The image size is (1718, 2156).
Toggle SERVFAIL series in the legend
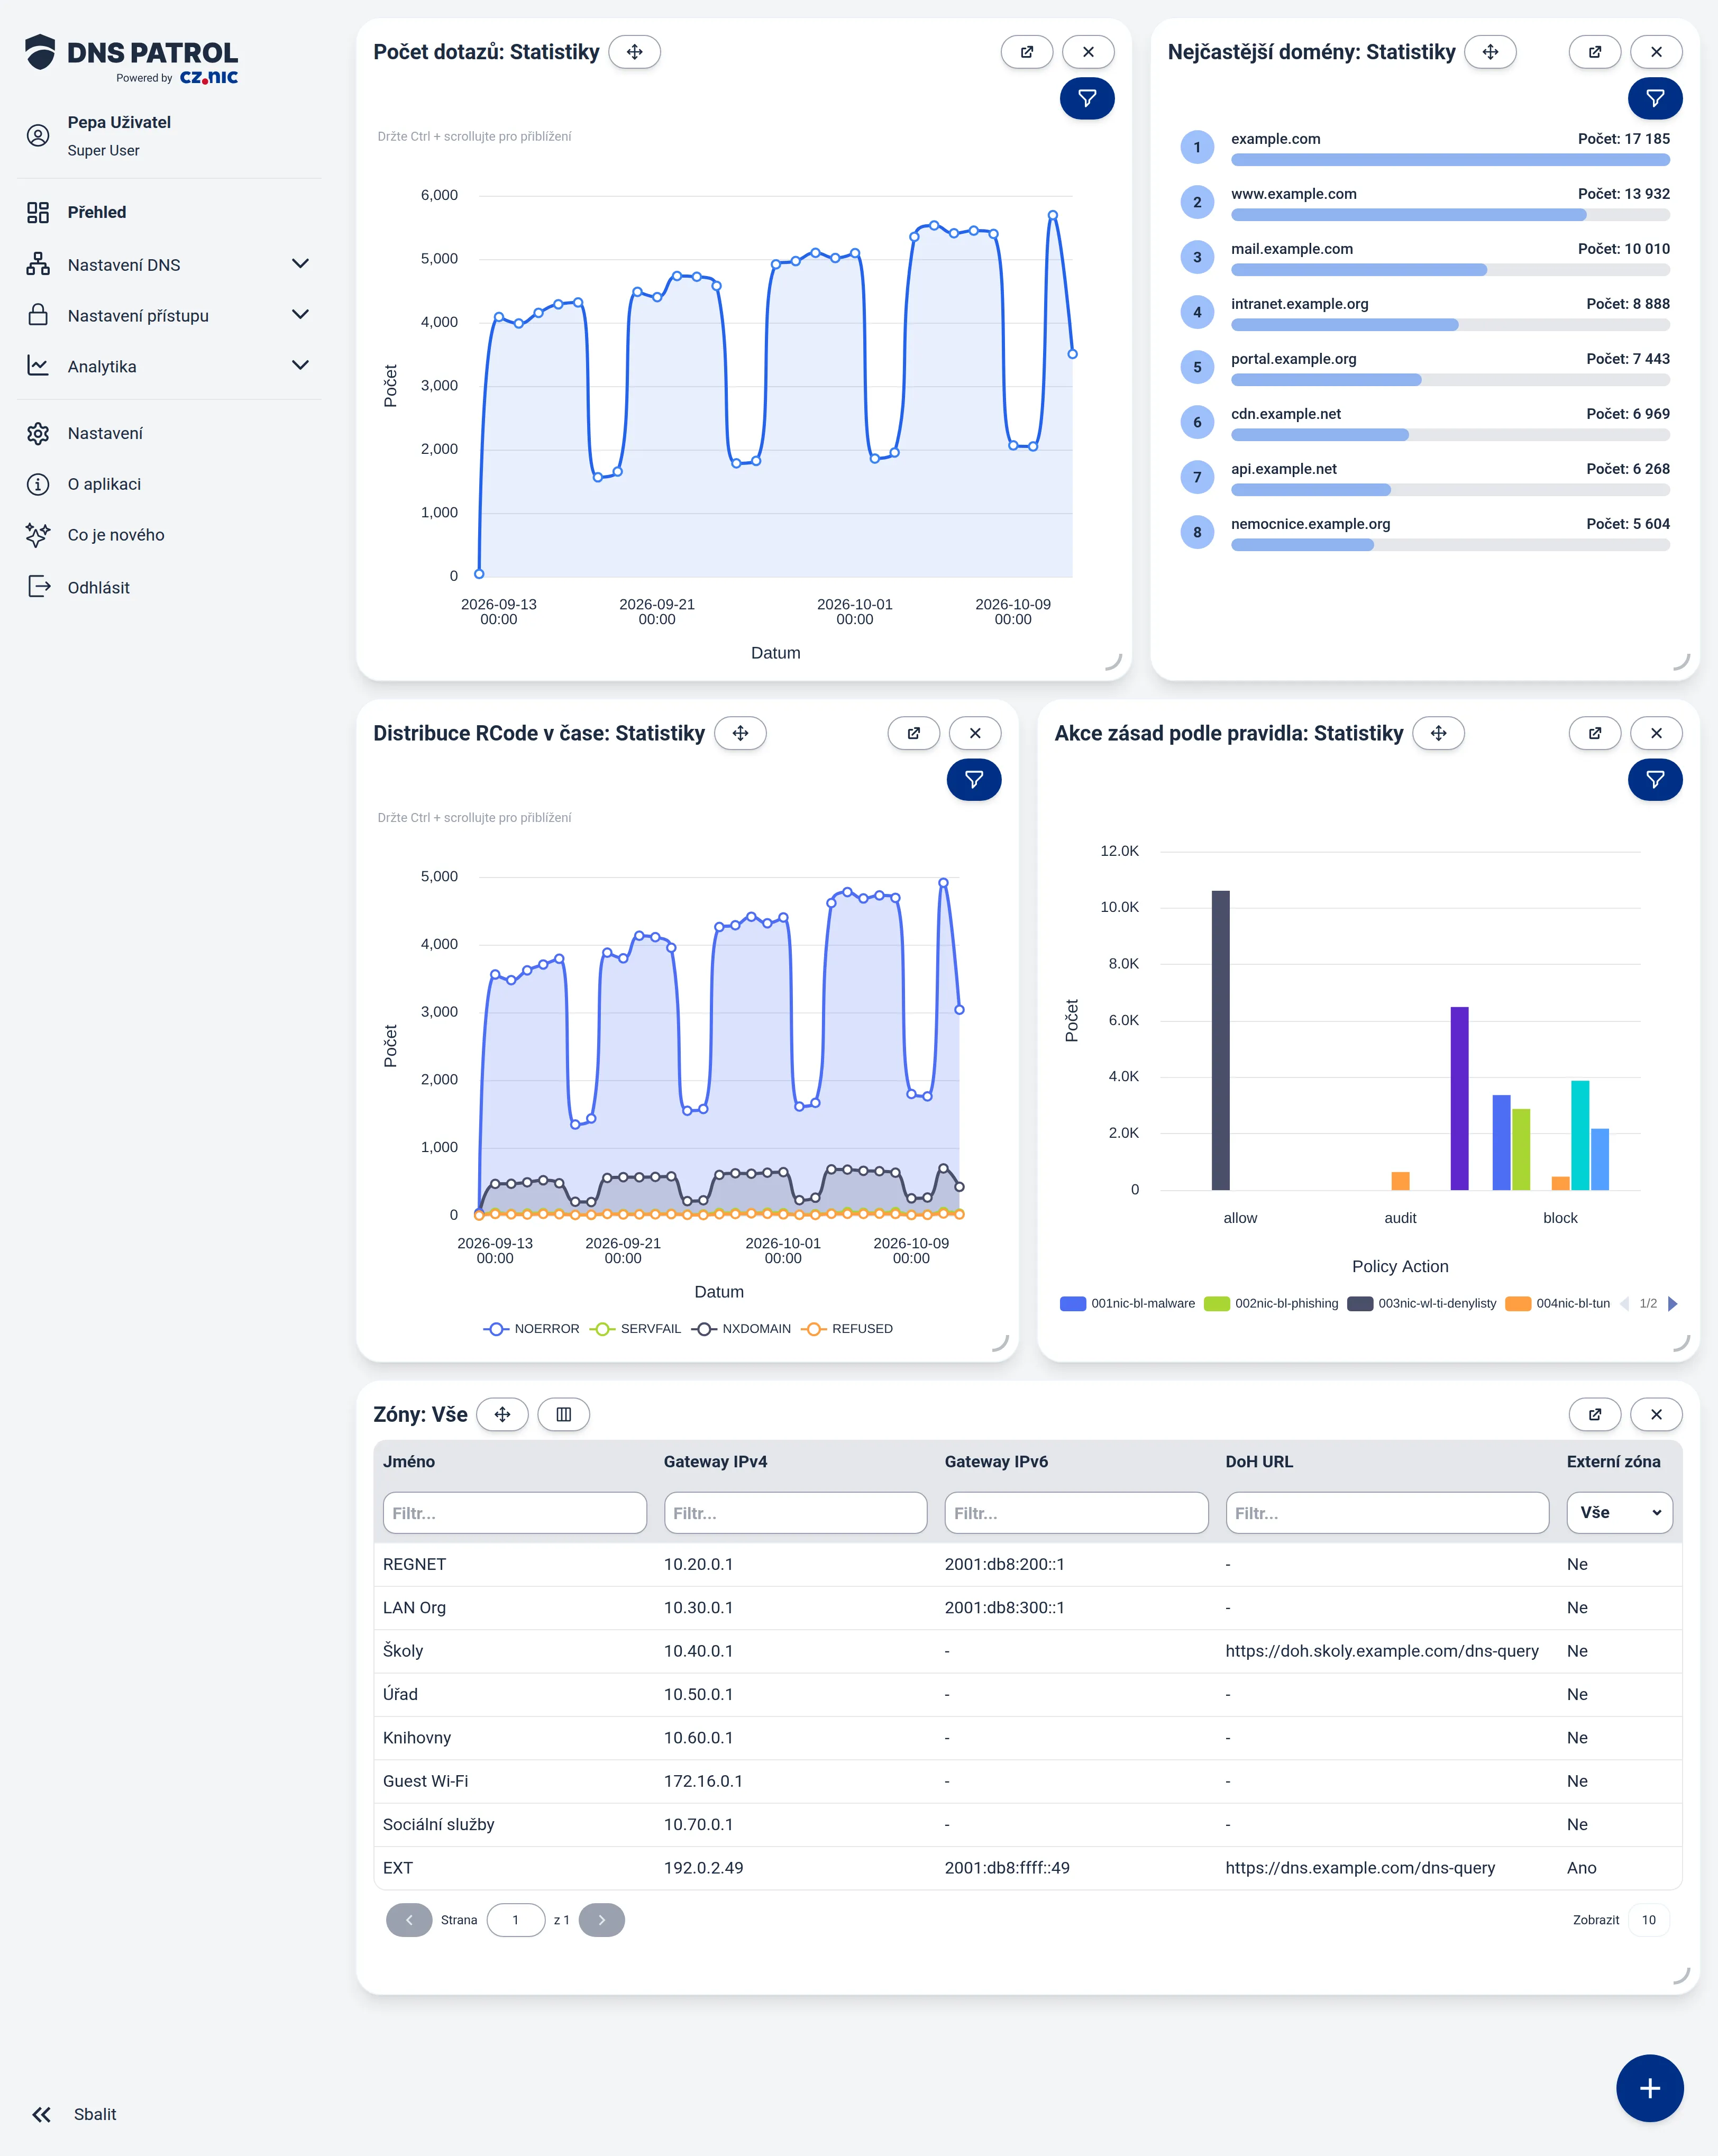point(636,1329)
